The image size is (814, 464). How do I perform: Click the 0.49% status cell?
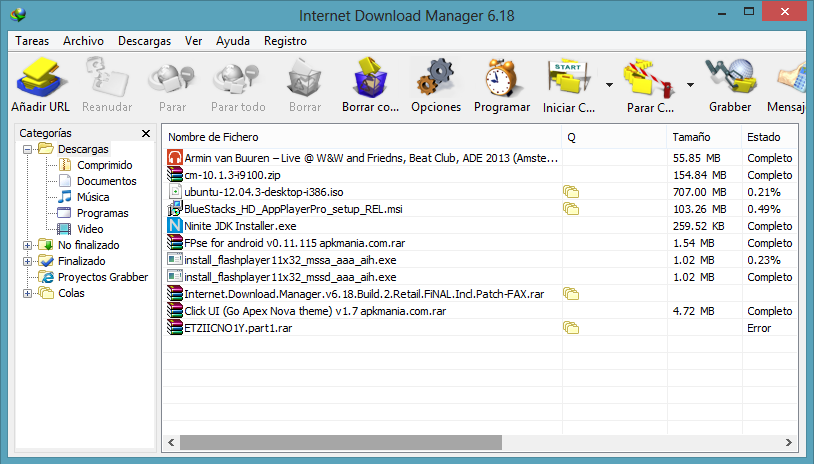pos(764,209)
